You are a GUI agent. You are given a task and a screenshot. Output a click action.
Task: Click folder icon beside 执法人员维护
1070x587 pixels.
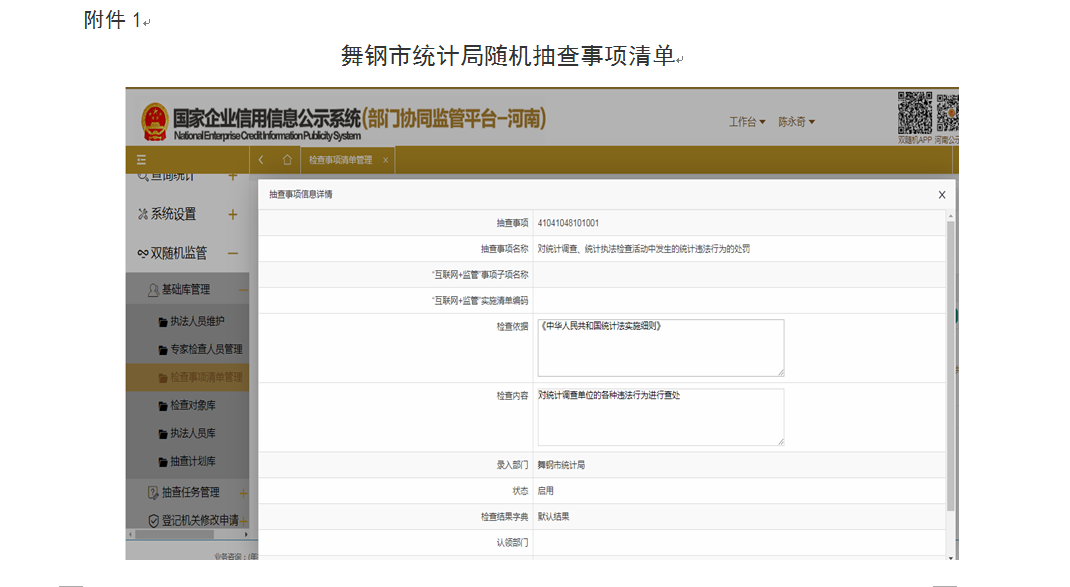(163, 321)
